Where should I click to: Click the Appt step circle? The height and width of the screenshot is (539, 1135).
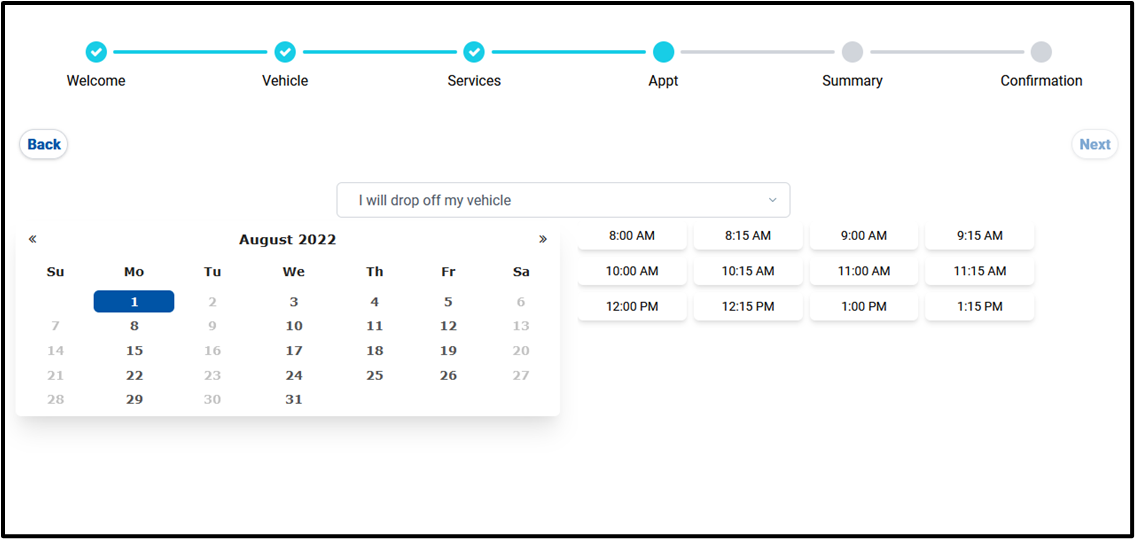663,52
